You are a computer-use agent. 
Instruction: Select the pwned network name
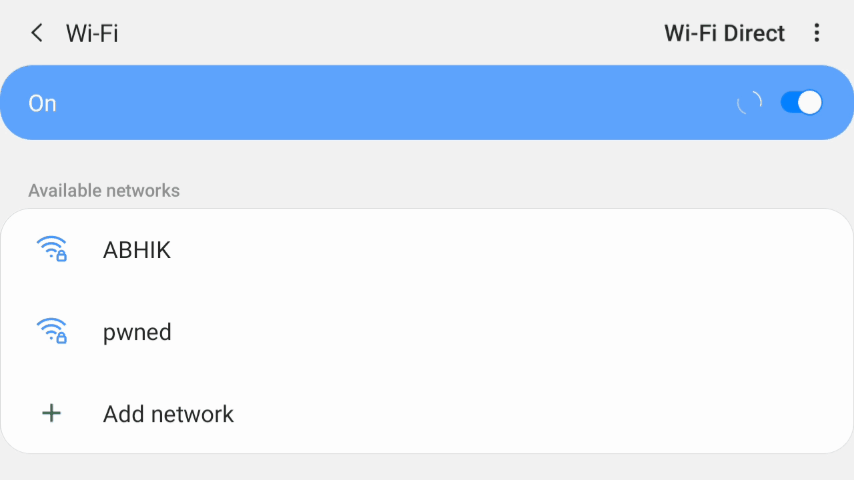tap(137, 332)
